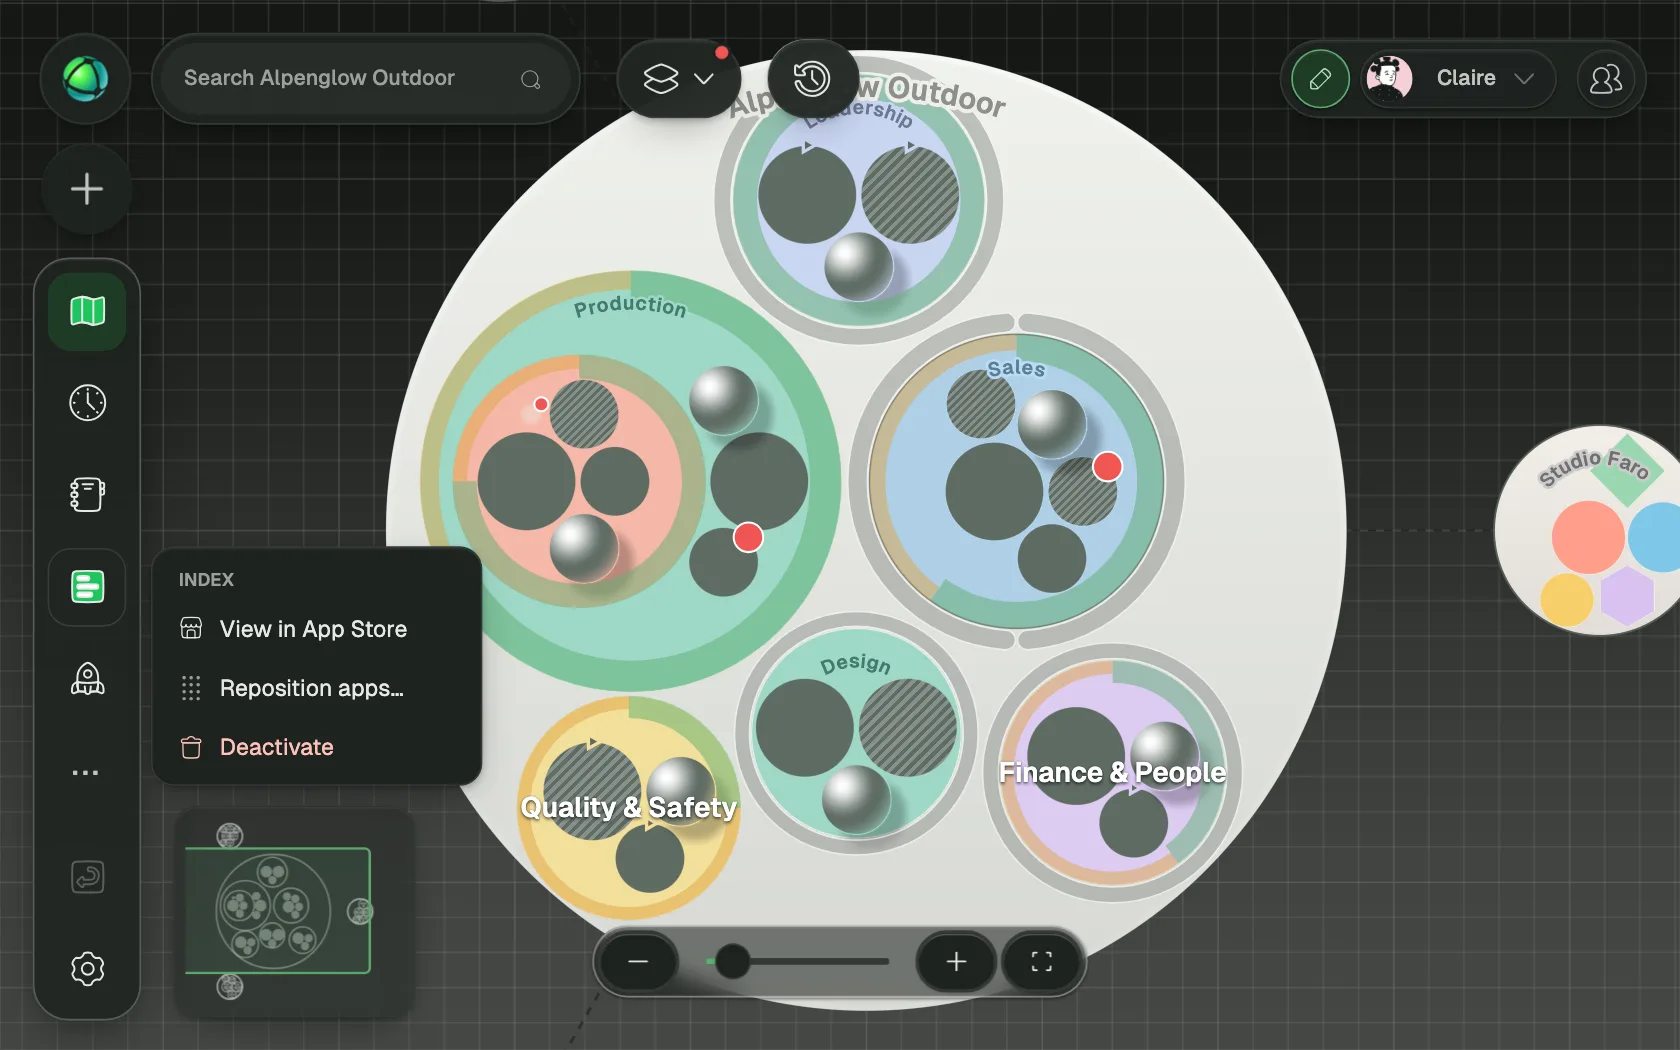1680x1050 pixels.
Task: Select the Design circle label
Action: tap(855, 663)
